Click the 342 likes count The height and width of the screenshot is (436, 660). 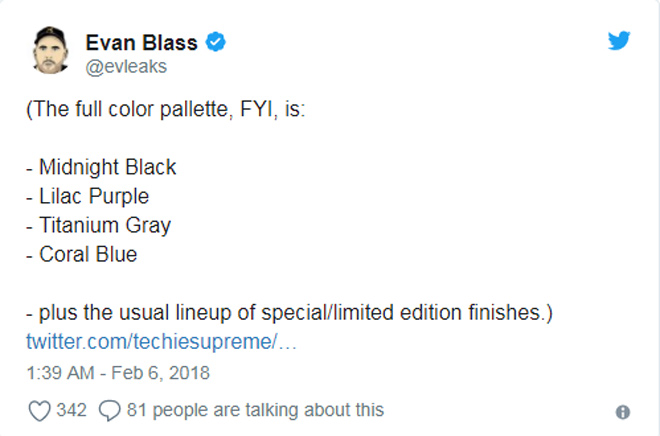(x=72, y=410)
